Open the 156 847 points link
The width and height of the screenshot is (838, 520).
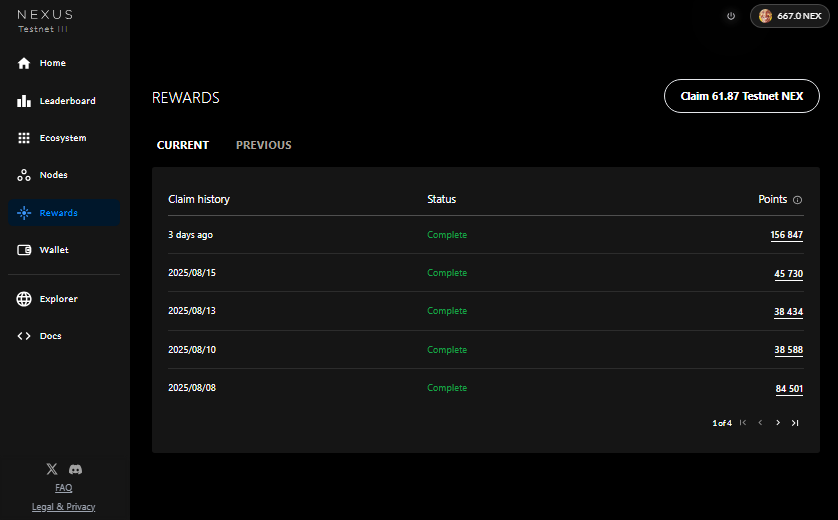click(x=786, y=235)
